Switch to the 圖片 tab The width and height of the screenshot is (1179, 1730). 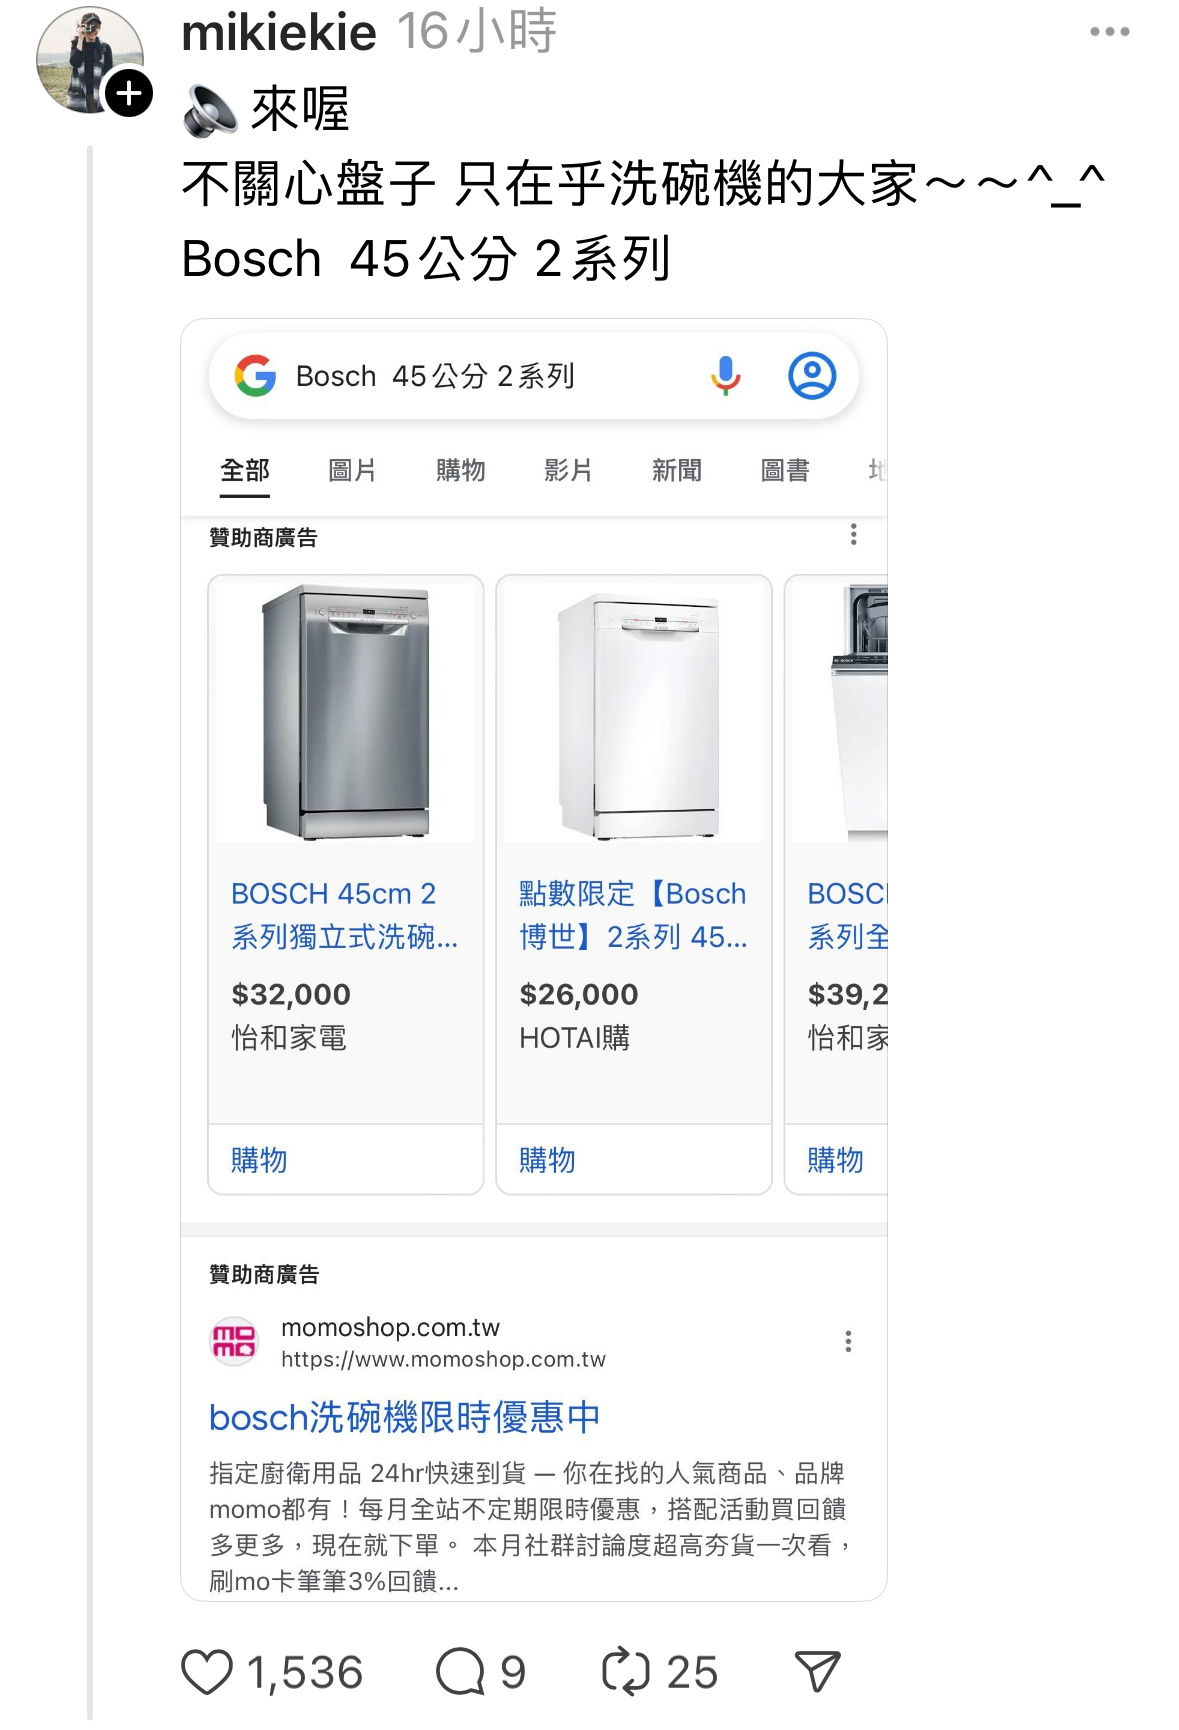pyautogui.click(x=352, y=470)
